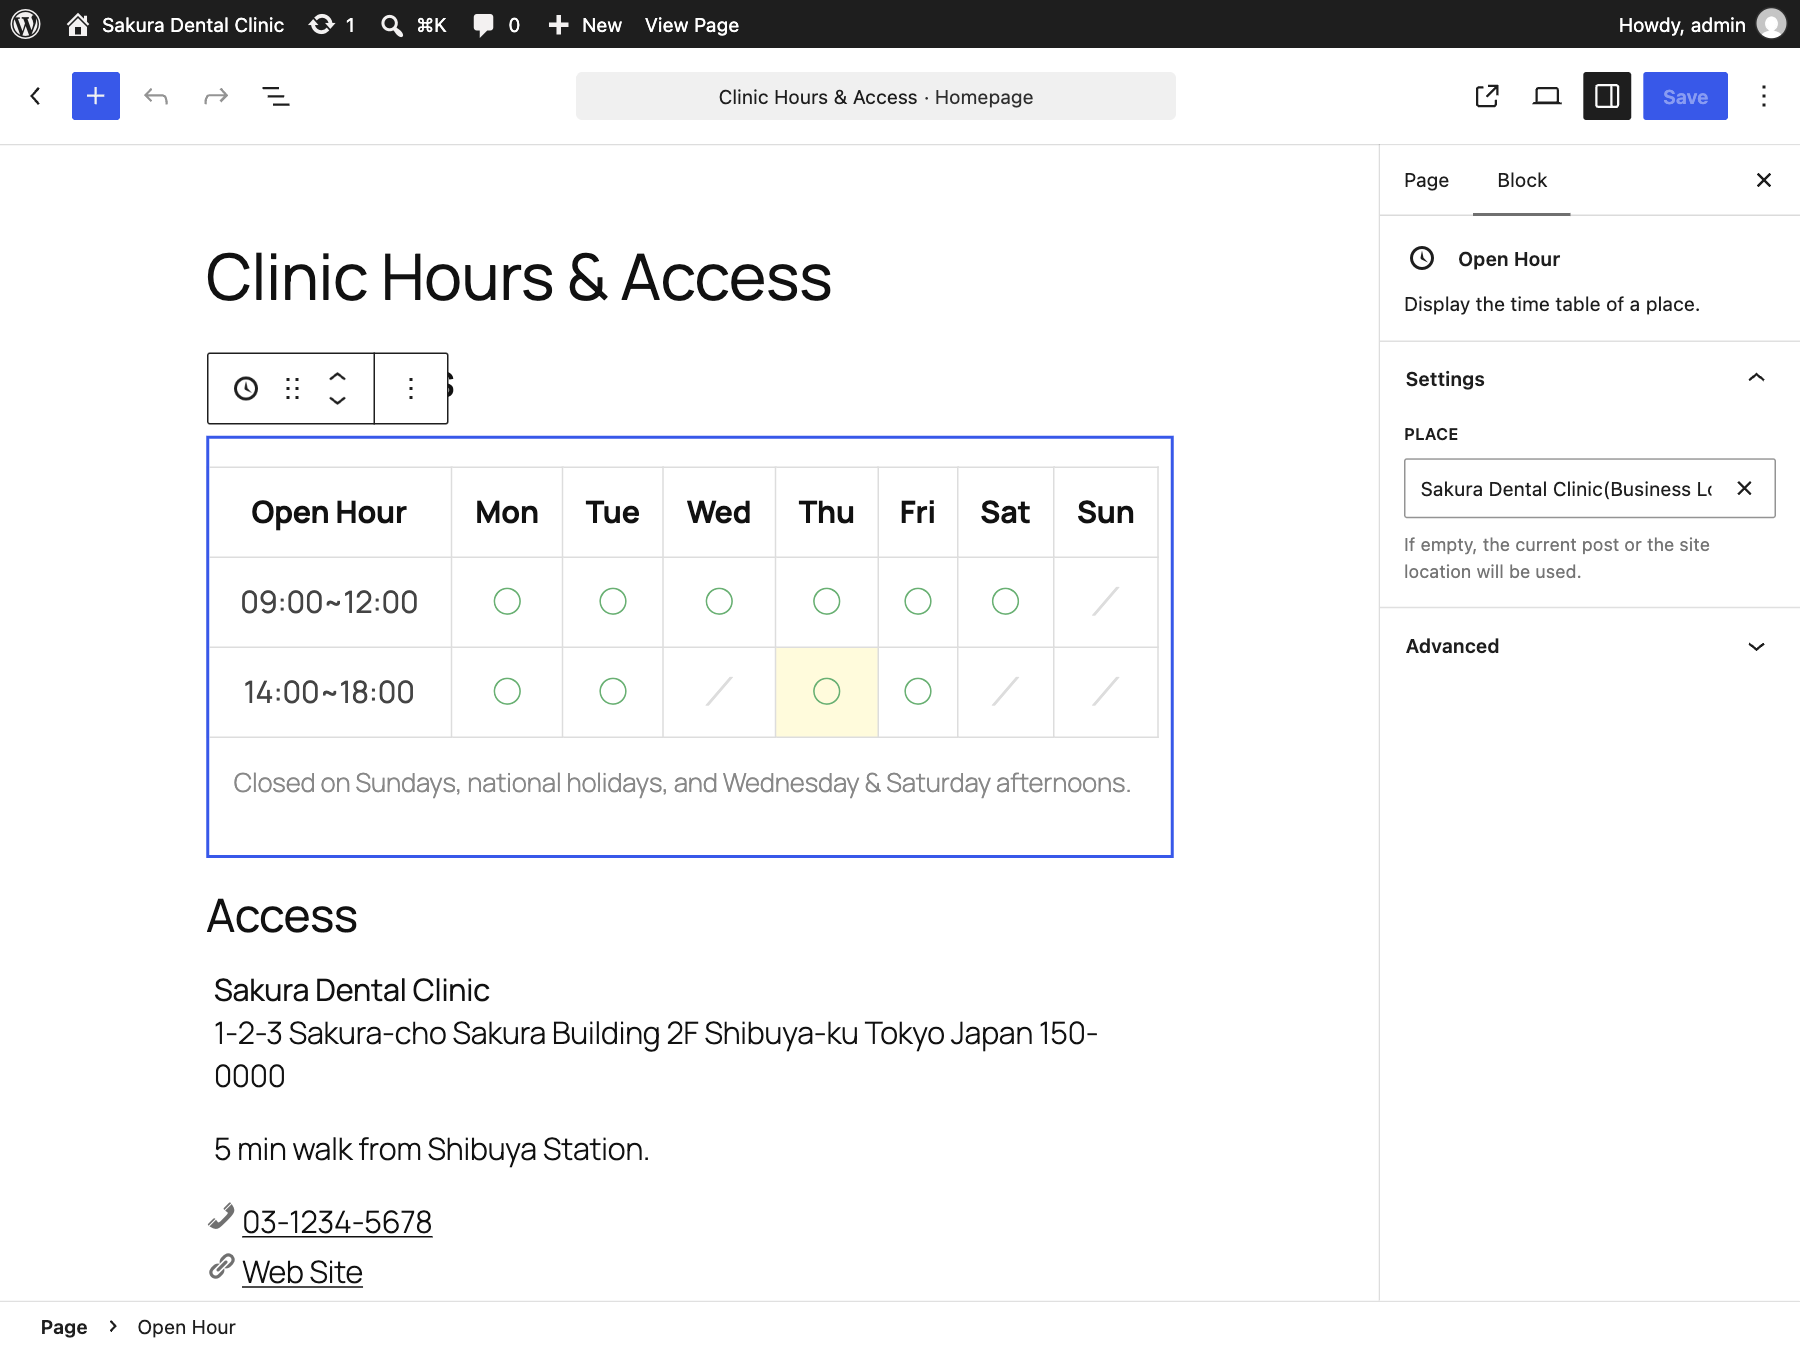Open the editor options menu
The image size is (1800, 1350).
(x=1764, y=96)
